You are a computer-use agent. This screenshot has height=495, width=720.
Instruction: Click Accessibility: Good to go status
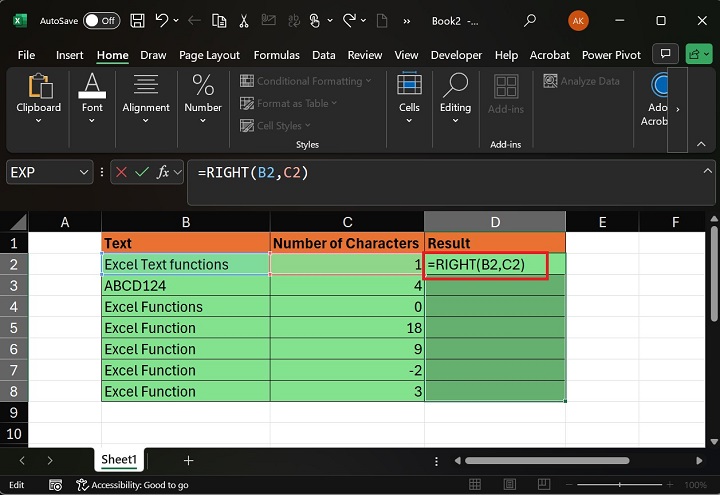[132, 484]
